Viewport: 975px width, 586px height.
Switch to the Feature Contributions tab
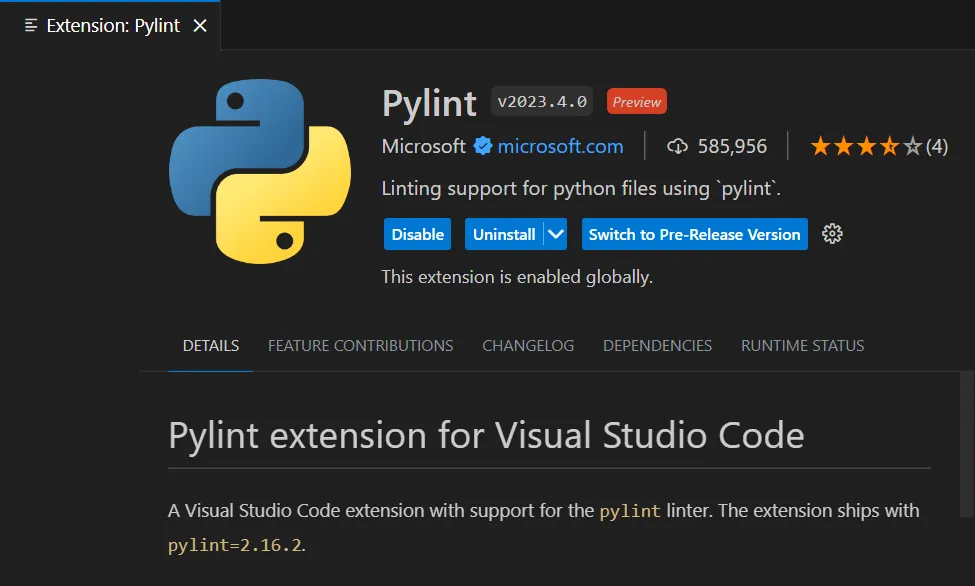tap(360, 345)
